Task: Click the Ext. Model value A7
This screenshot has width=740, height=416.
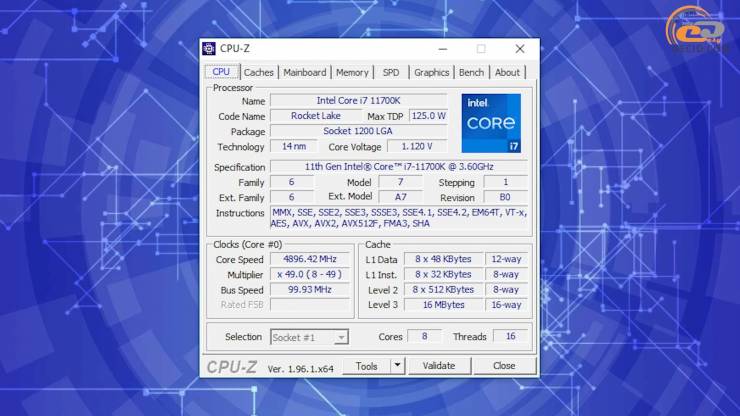Action: [400, 197]
